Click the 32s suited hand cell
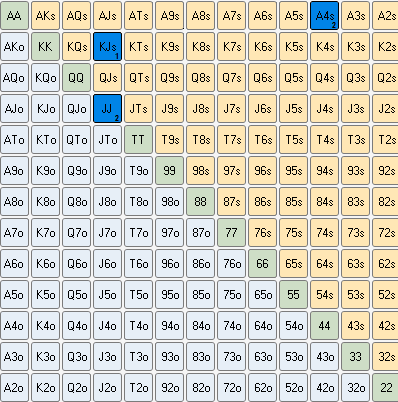The image size is (398, 402). [385, 356]
